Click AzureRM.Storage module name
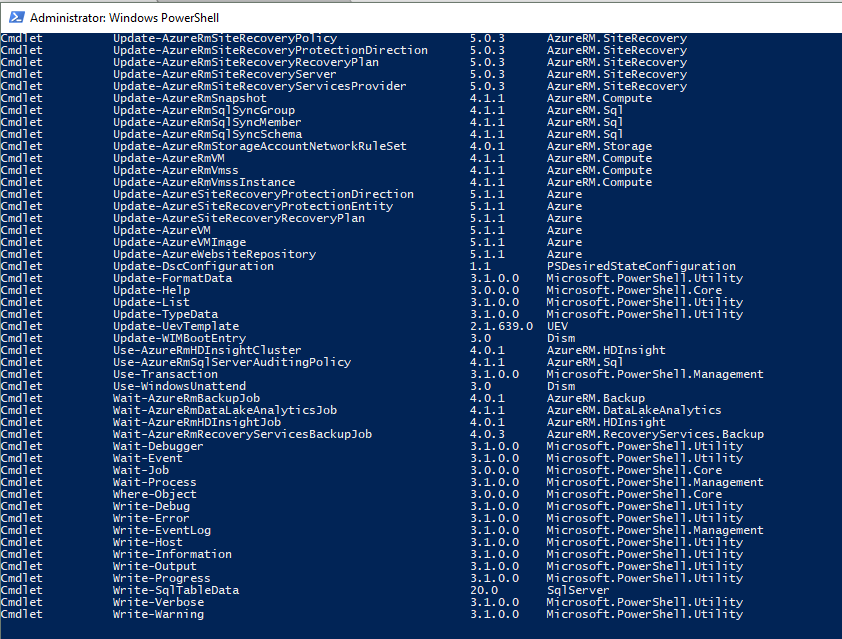Image resolution: width=842 pixels, height=639 pixels. click(x=599, y=146)
